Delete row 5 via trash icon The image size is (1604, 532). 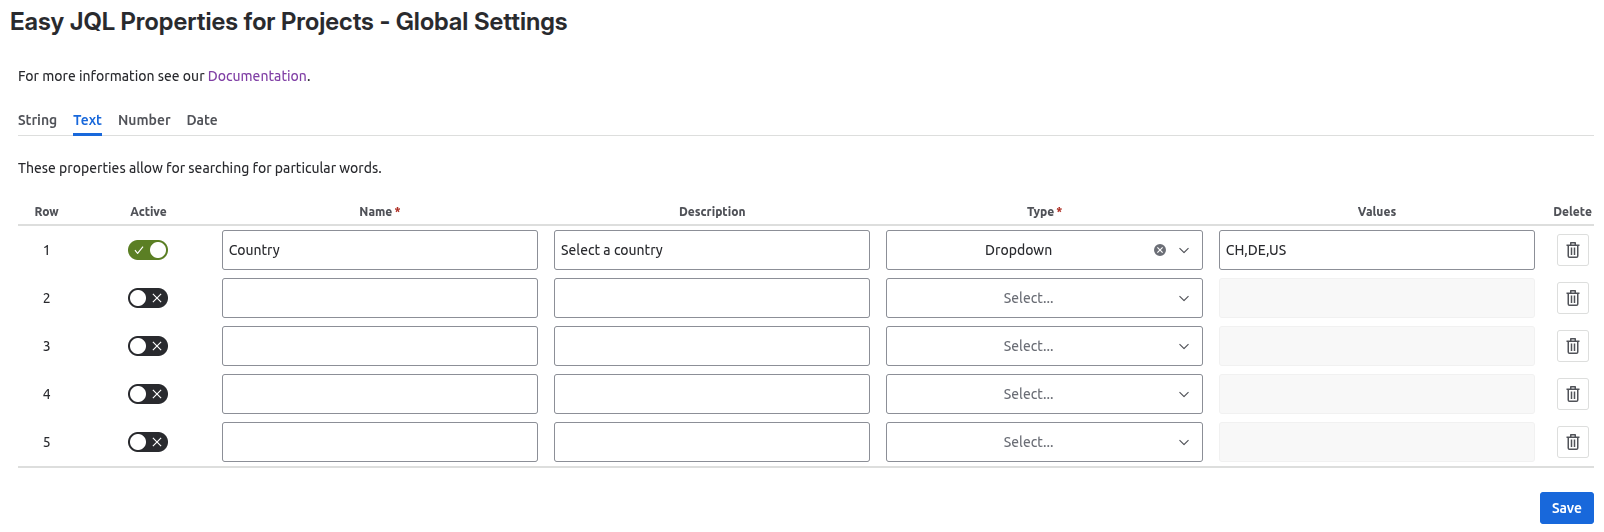click(1572, 442)
